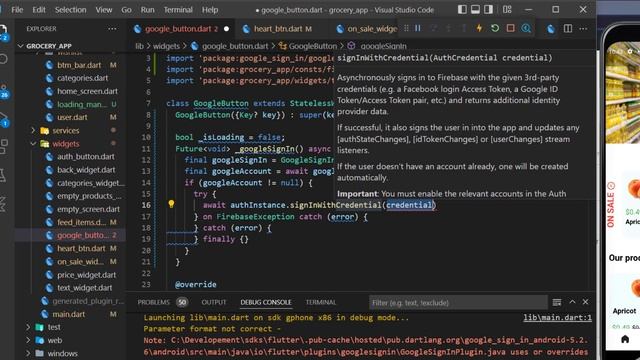
Task: Switch to the TERMINAL panel tab
Action: tap(321, 302)
